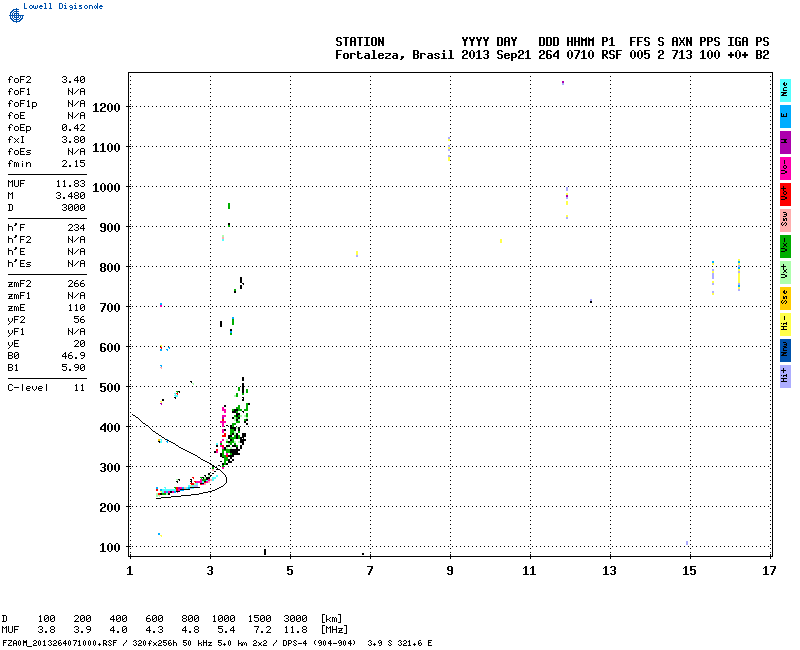Pick the magenta Vo- legend swatch
The image size is (800, 650).
[x=785, y=168]
